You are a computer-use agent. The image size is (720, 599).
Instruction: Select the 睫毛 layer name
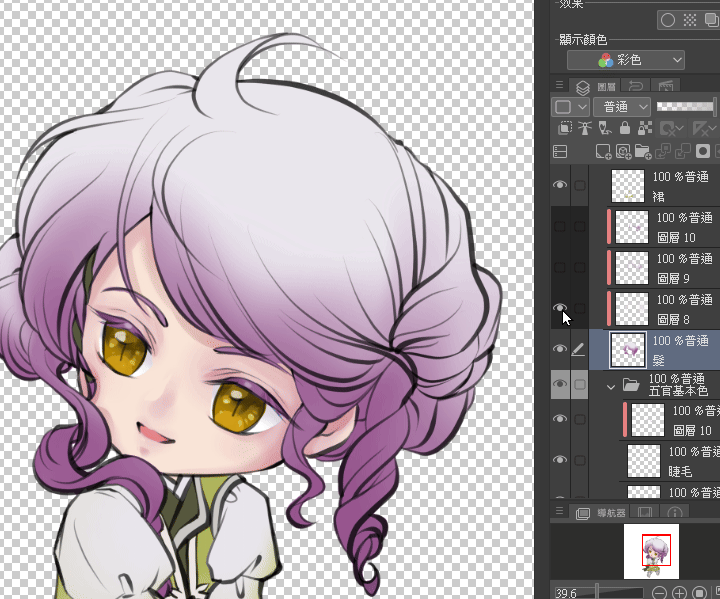tap(680, 471)
